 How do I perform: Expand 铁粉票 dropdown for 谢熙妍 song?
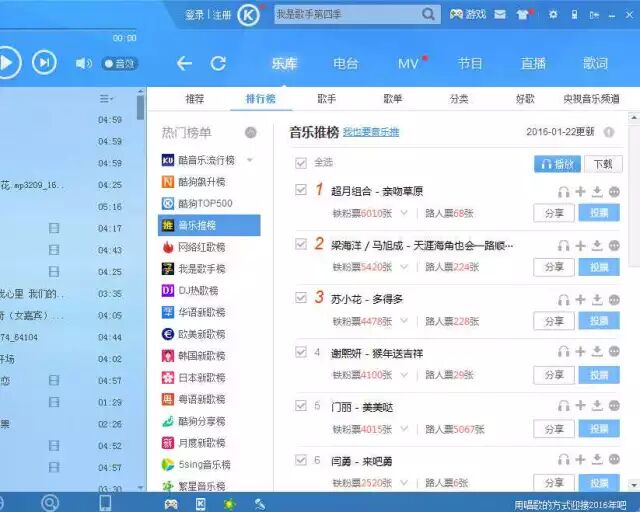(x=404, y=374)
